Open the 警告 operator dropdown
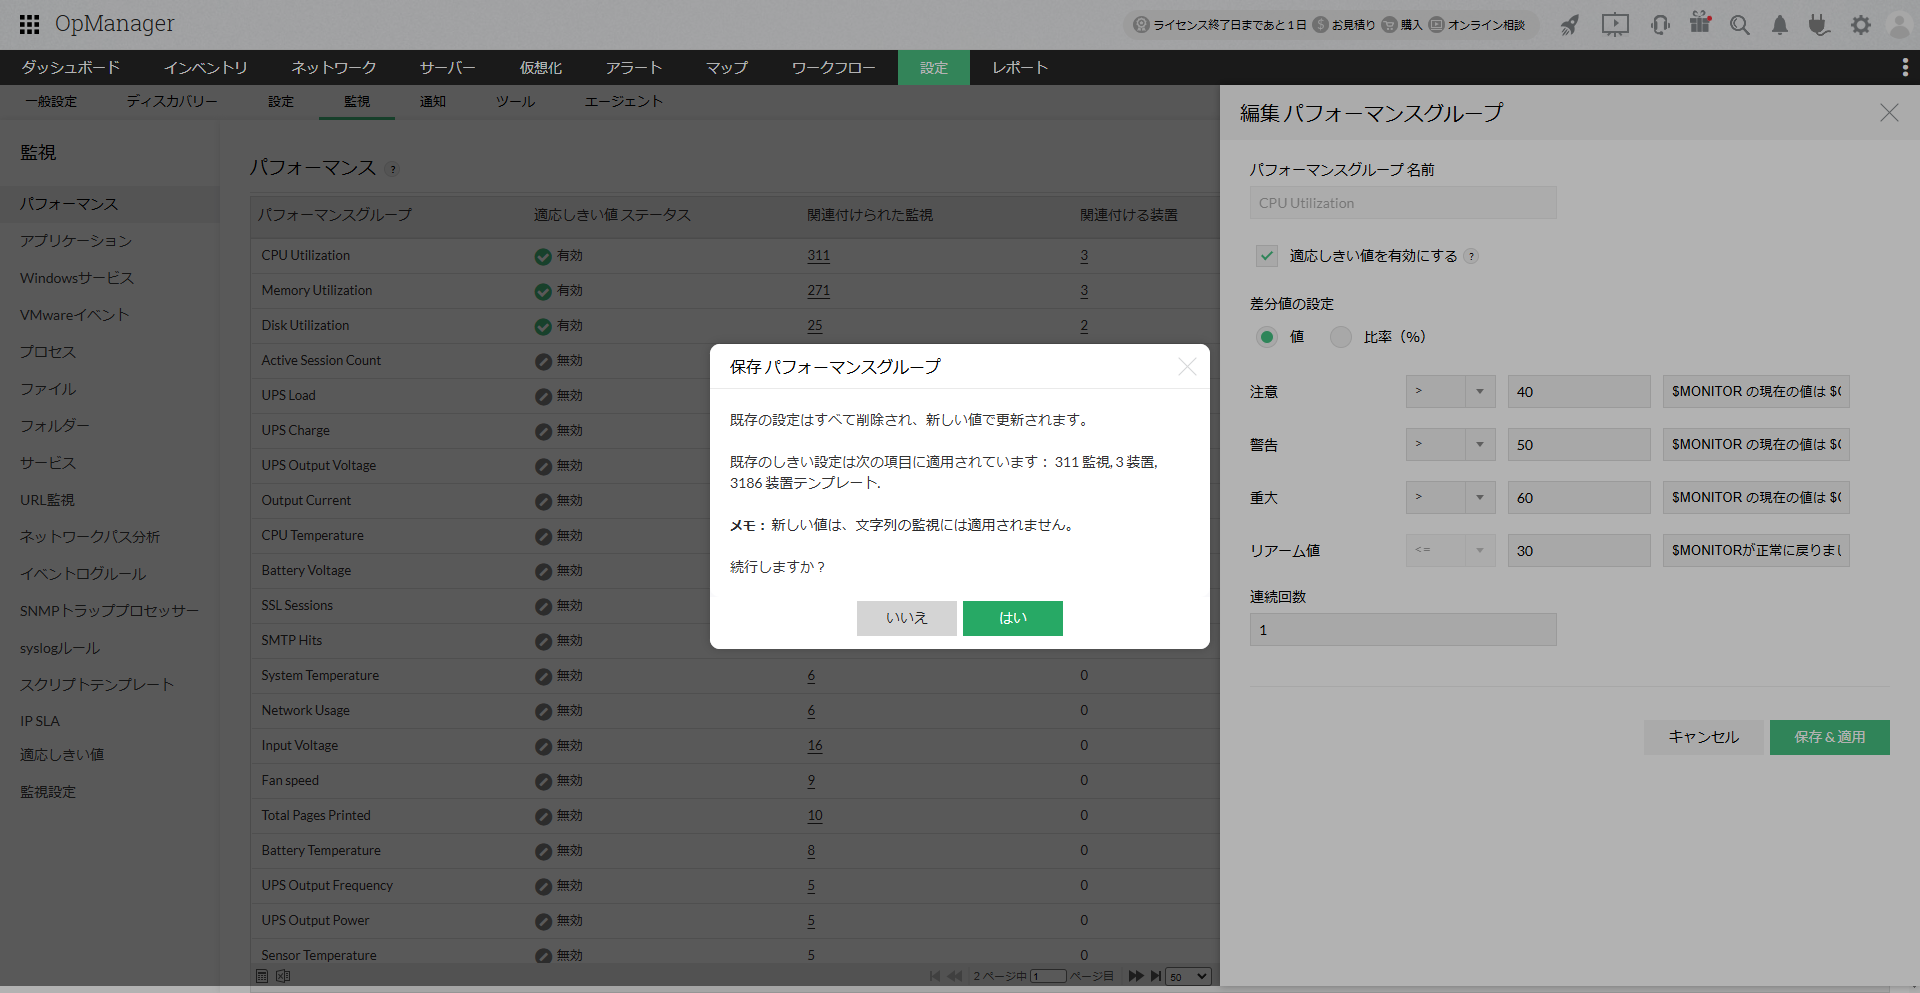This screenshot has height=993, width=1920. coord(1450,444)
